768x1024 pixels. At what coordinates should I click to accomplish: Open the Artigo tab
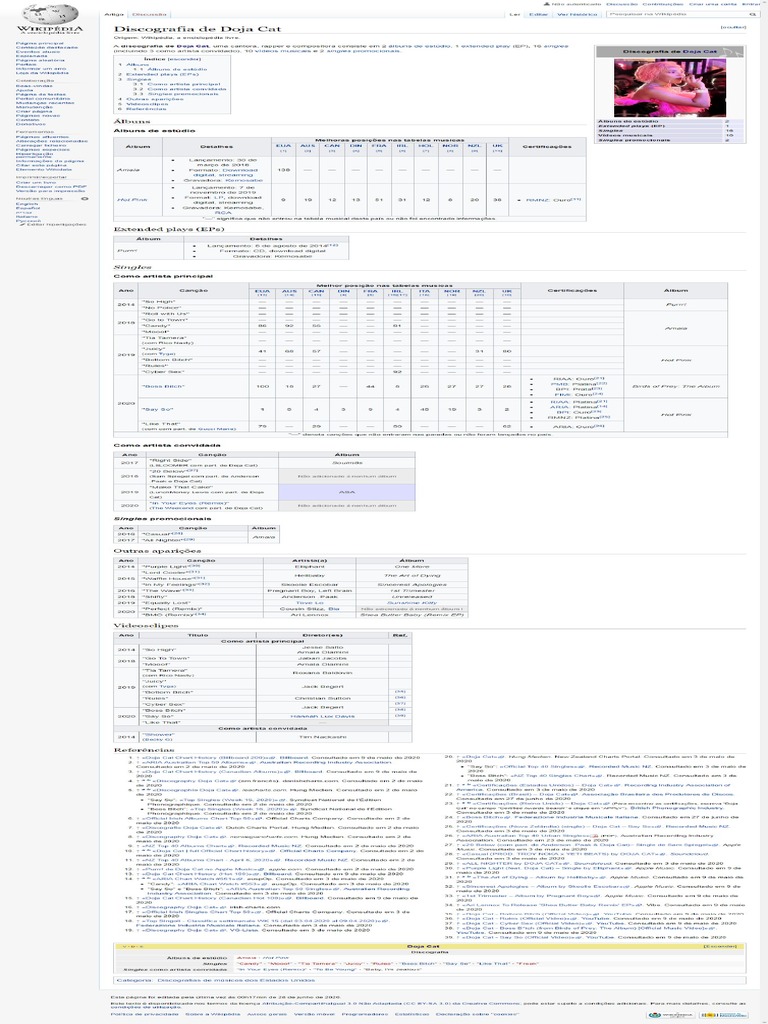113,14
